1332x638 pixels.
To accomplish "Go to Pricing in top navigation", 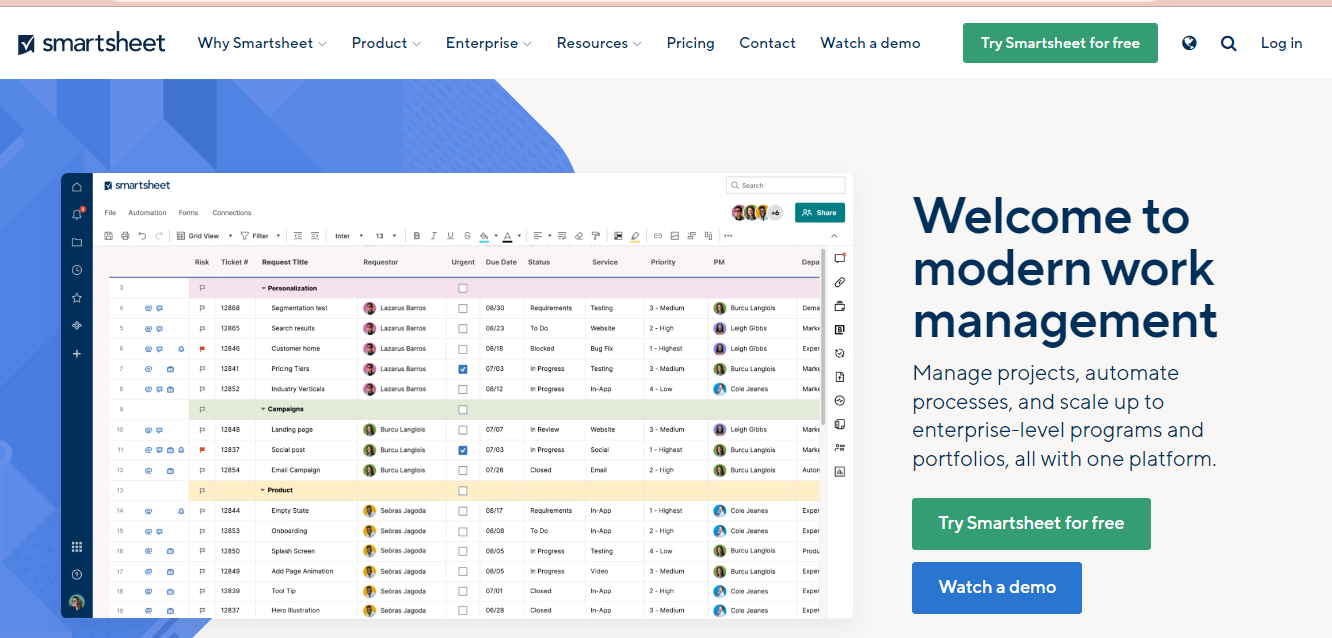I will coord(691,43).
